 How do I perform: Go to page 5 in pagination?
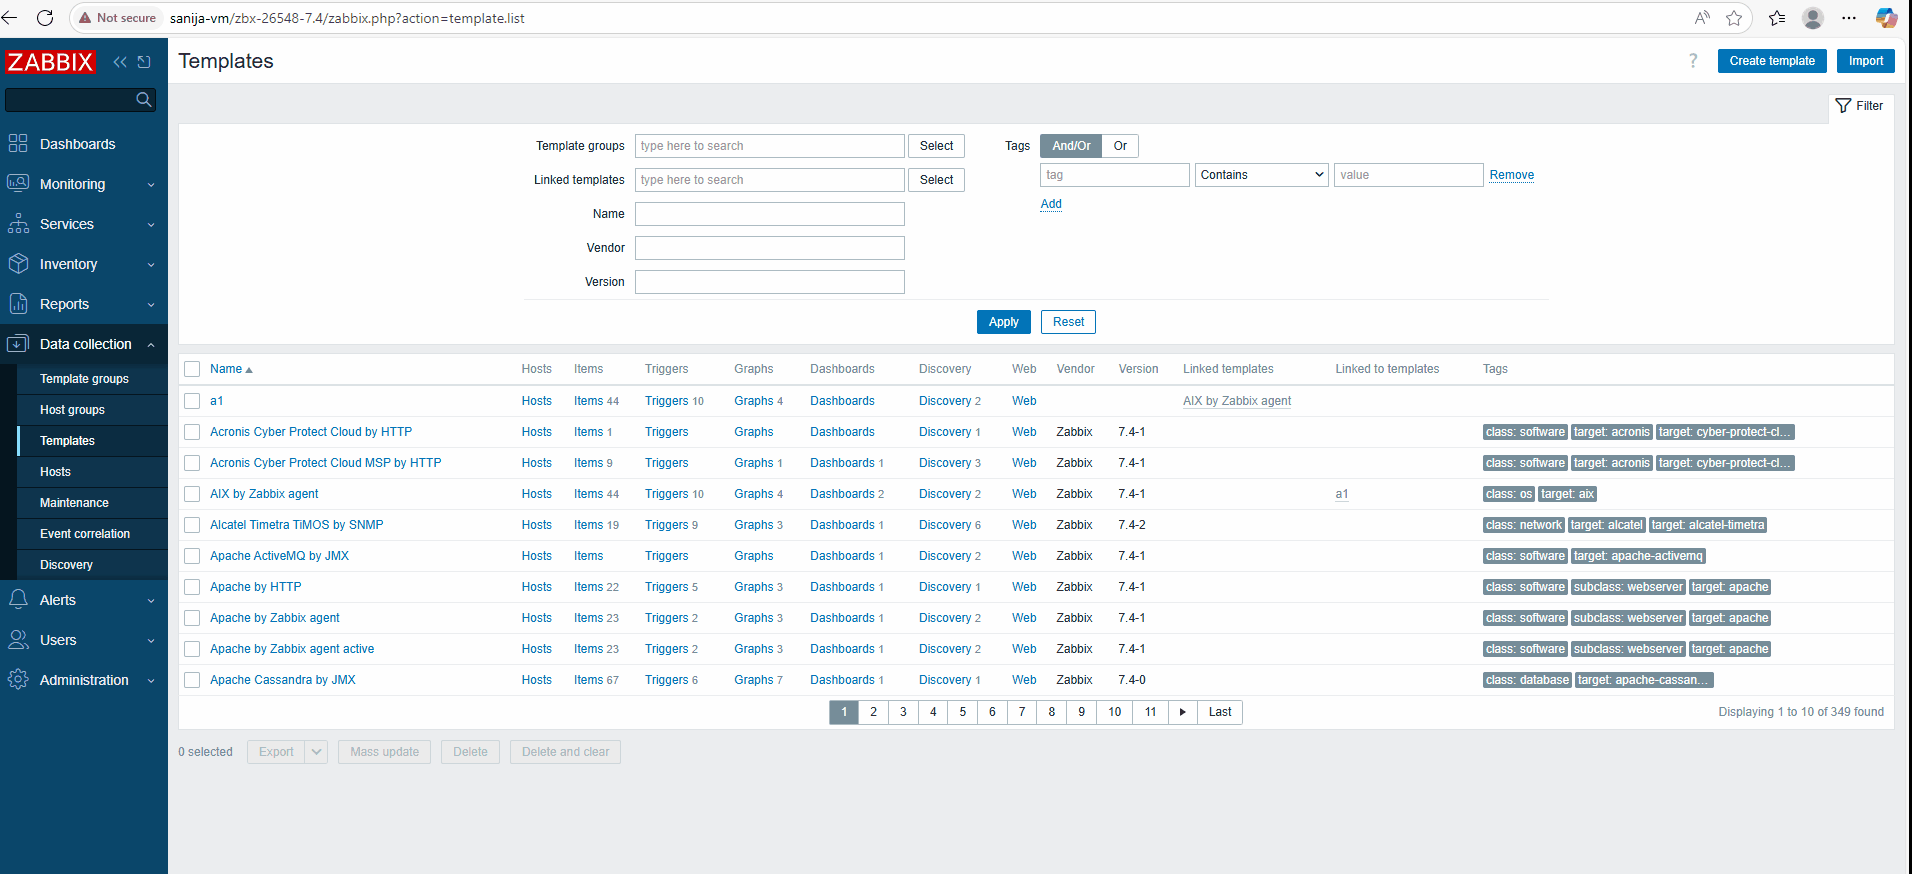point(962,712)
